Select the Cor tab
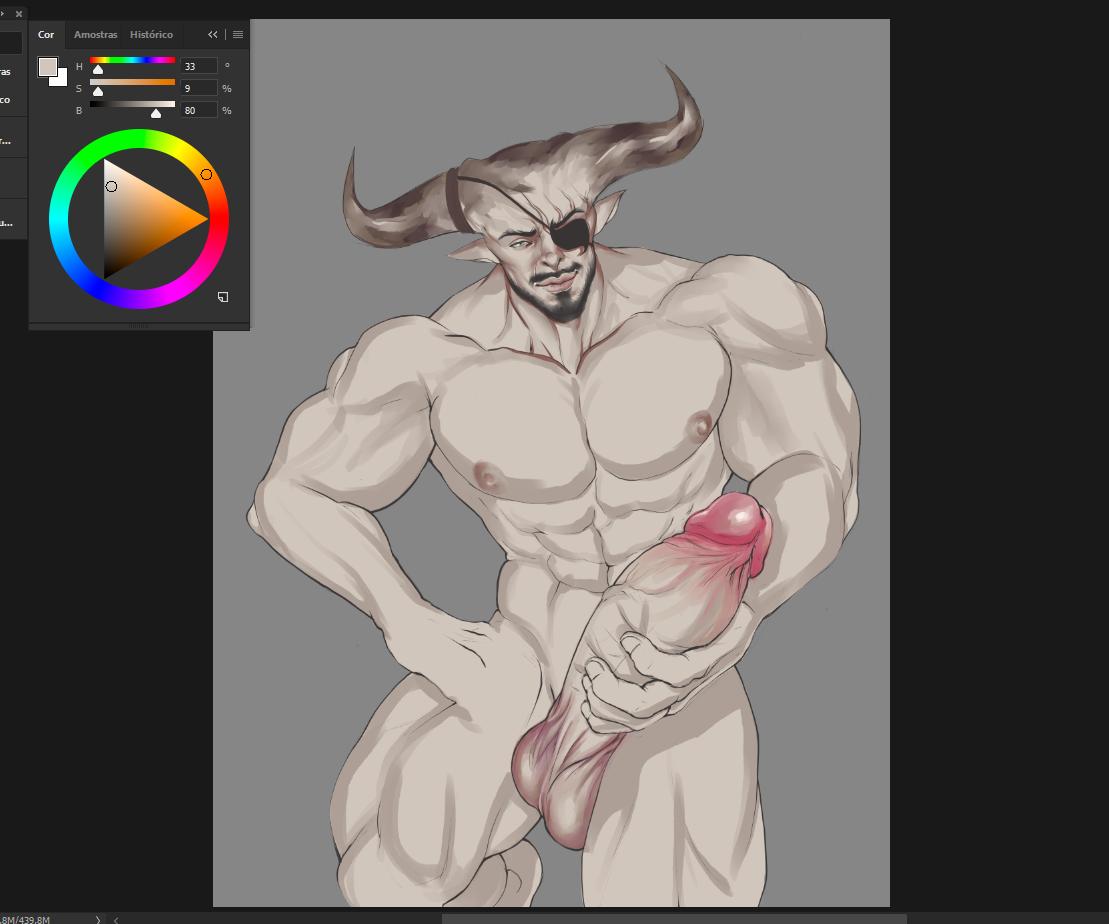The width and height of the screenshot is (1109, 924). 46,34
